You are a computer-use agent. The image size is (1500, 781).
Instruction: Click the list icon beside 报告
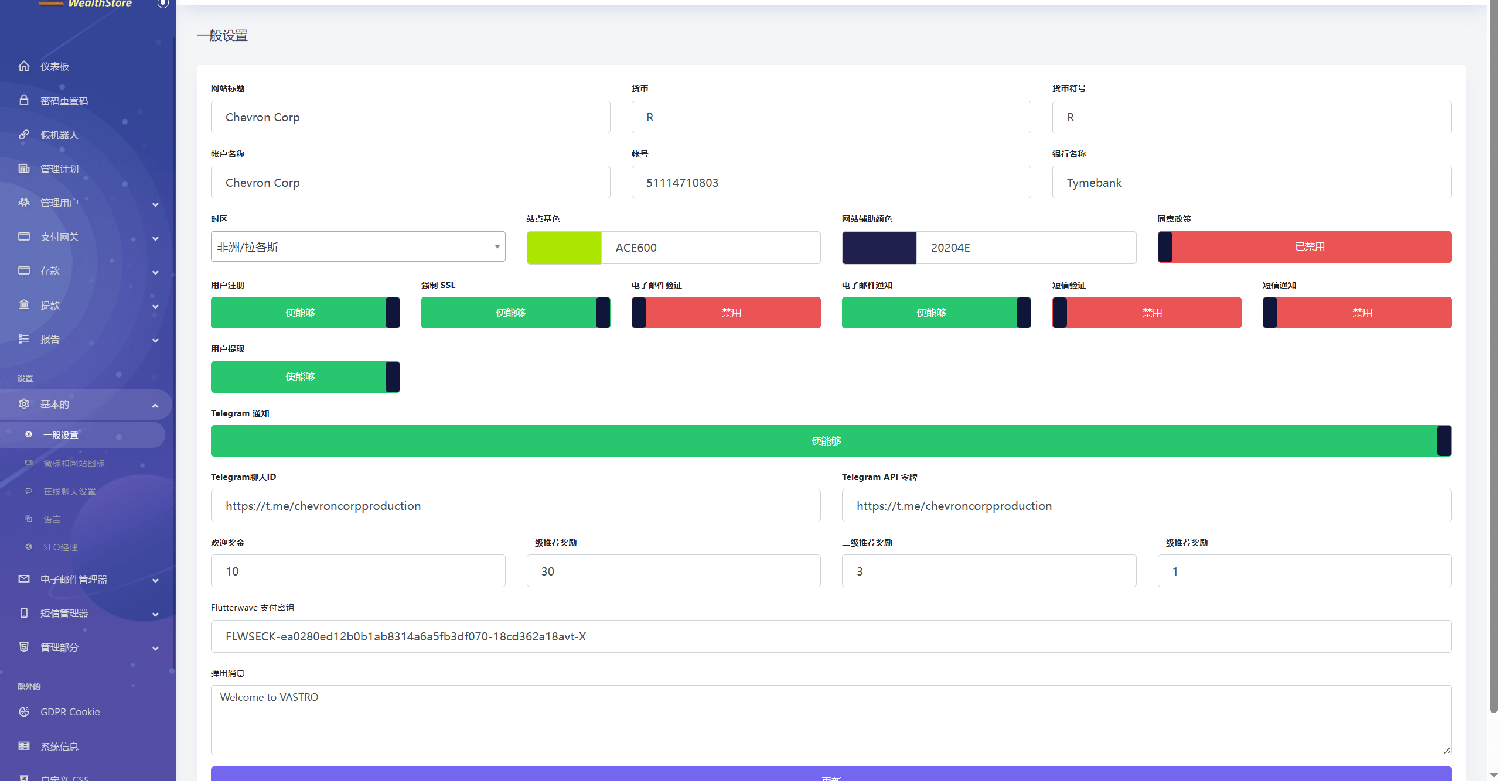[x=24, y=339]
